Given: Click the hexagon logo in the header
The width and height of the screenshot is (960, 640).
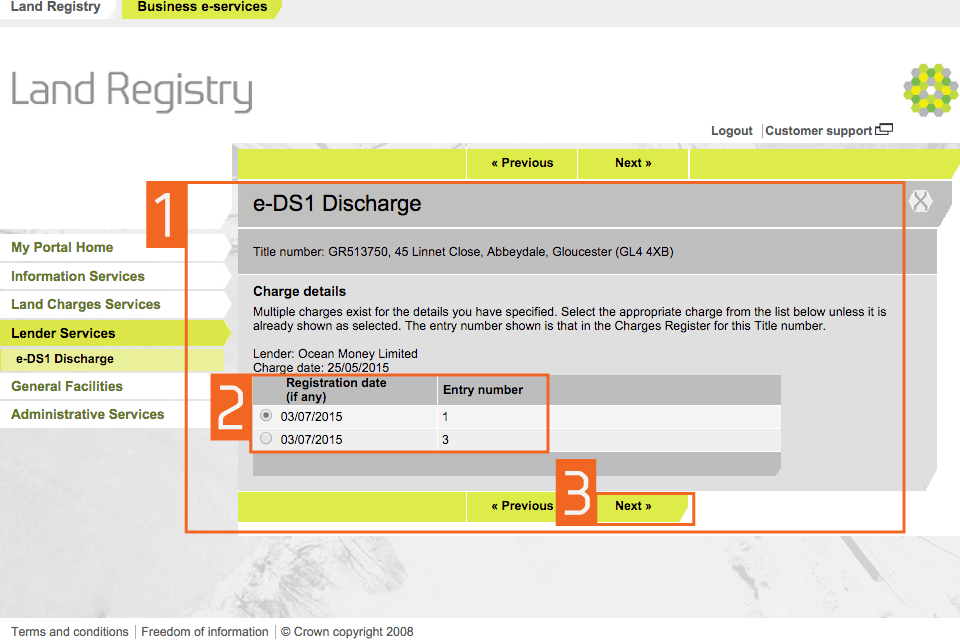Looking at the screenshot, I should tap(930, 91).
